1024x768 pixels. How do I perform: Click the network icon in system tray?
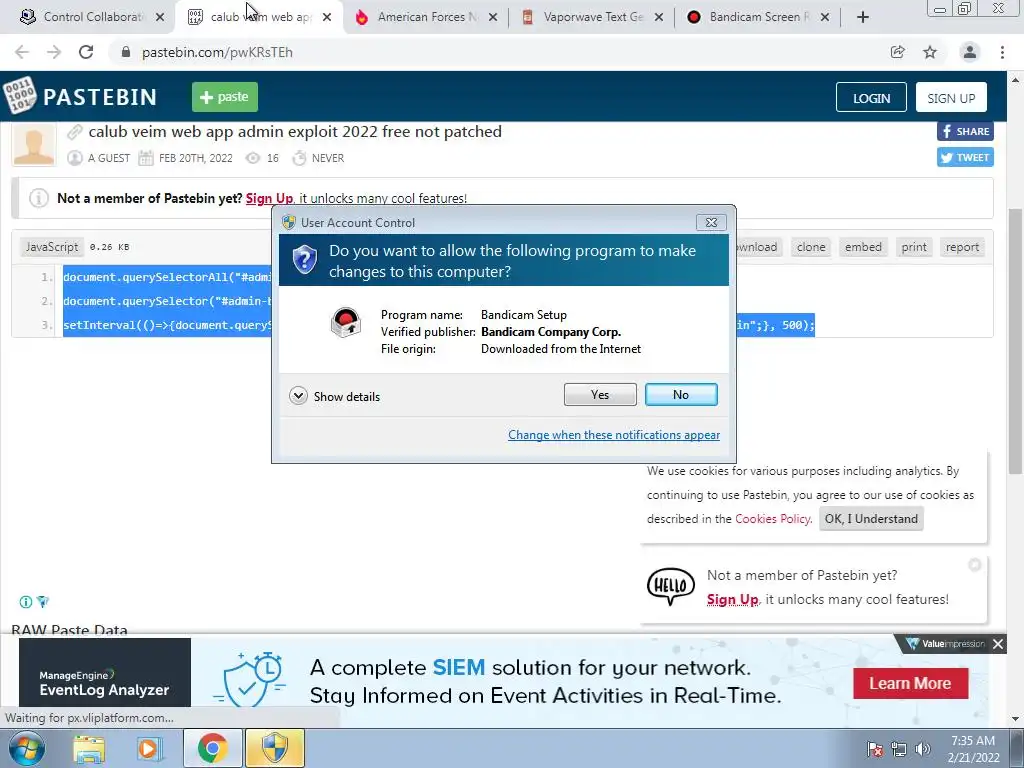point(899,749)
